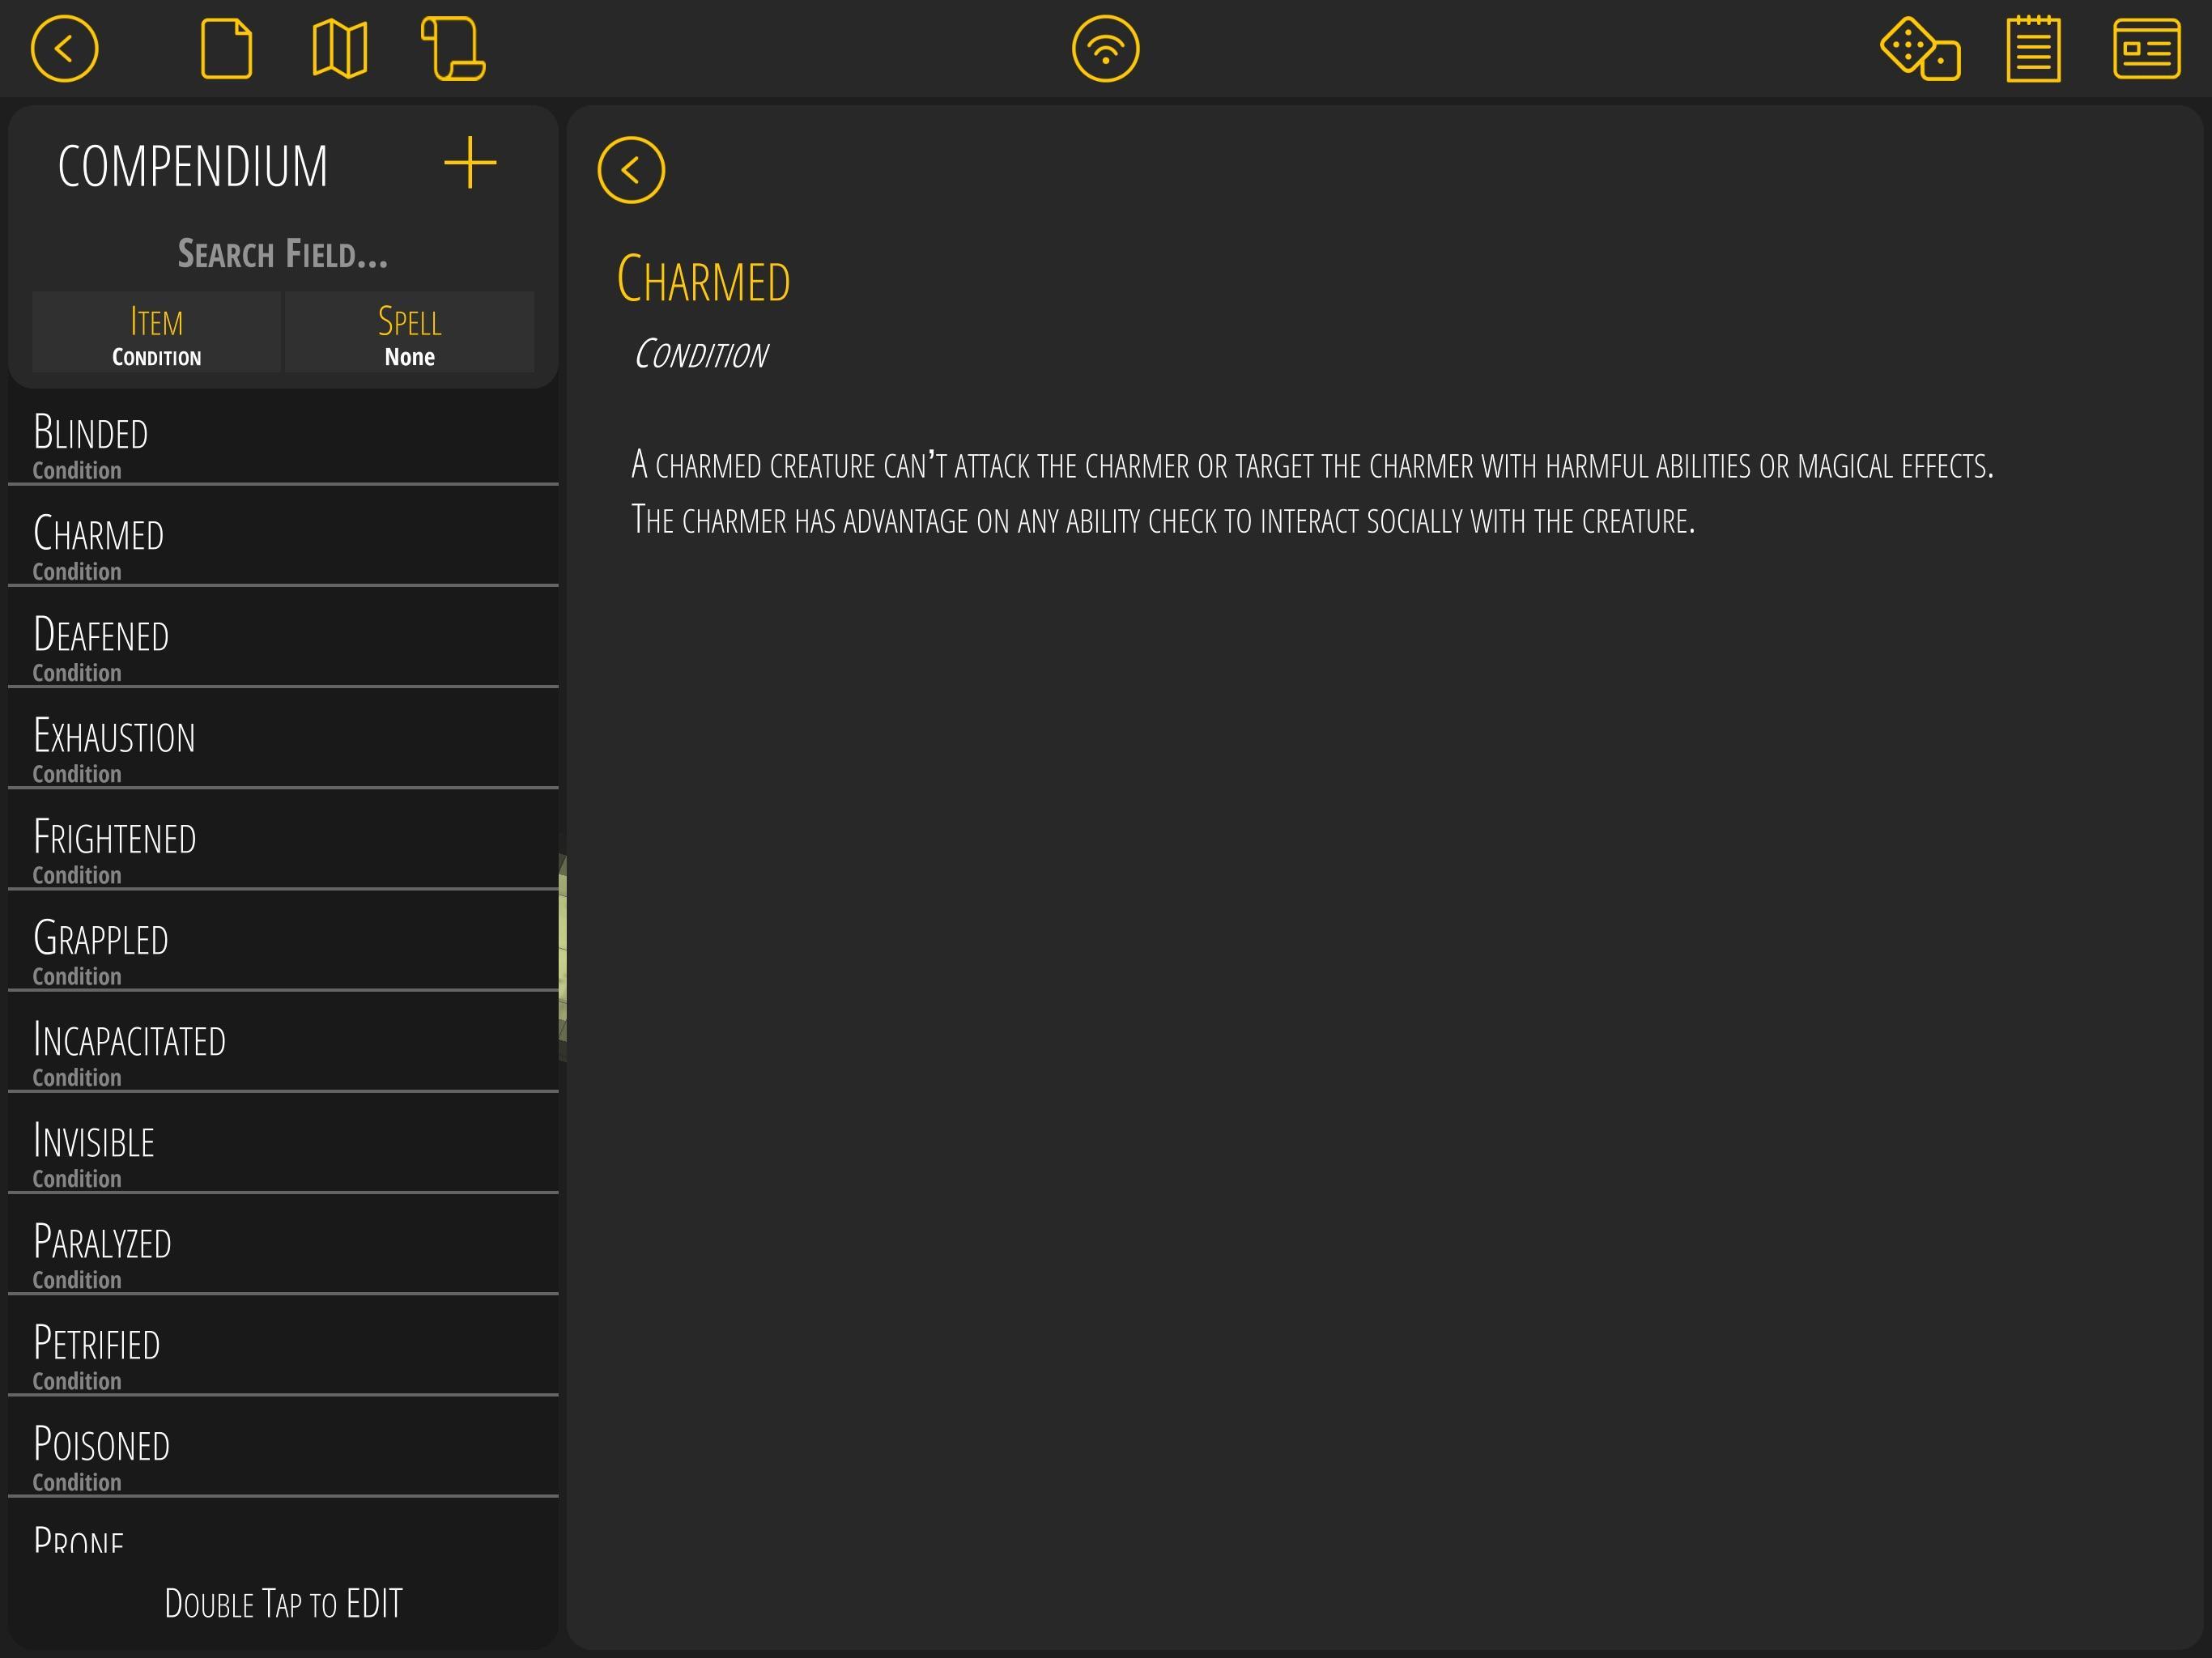2212x1658 pixels.
Task: Open the notes/journal icon
Action: pos(2035,49)
